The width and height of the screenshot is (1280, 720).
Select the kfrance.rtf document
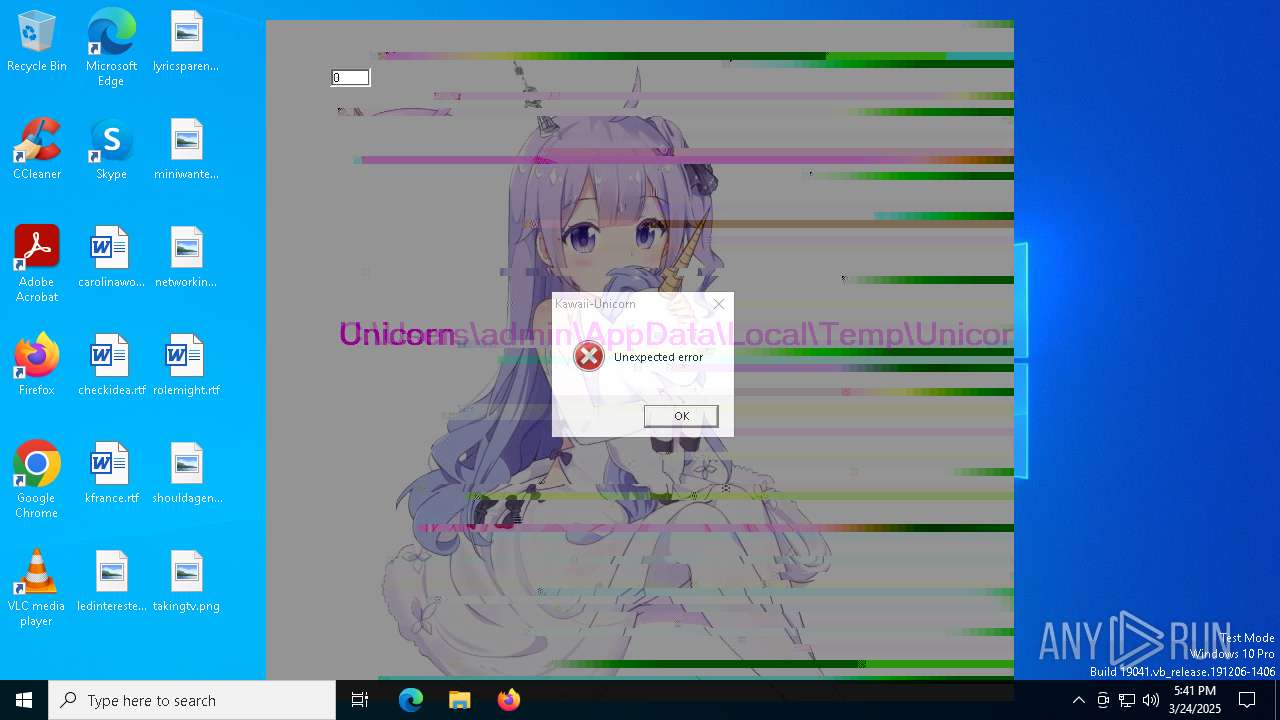click(x=111, y=473)
